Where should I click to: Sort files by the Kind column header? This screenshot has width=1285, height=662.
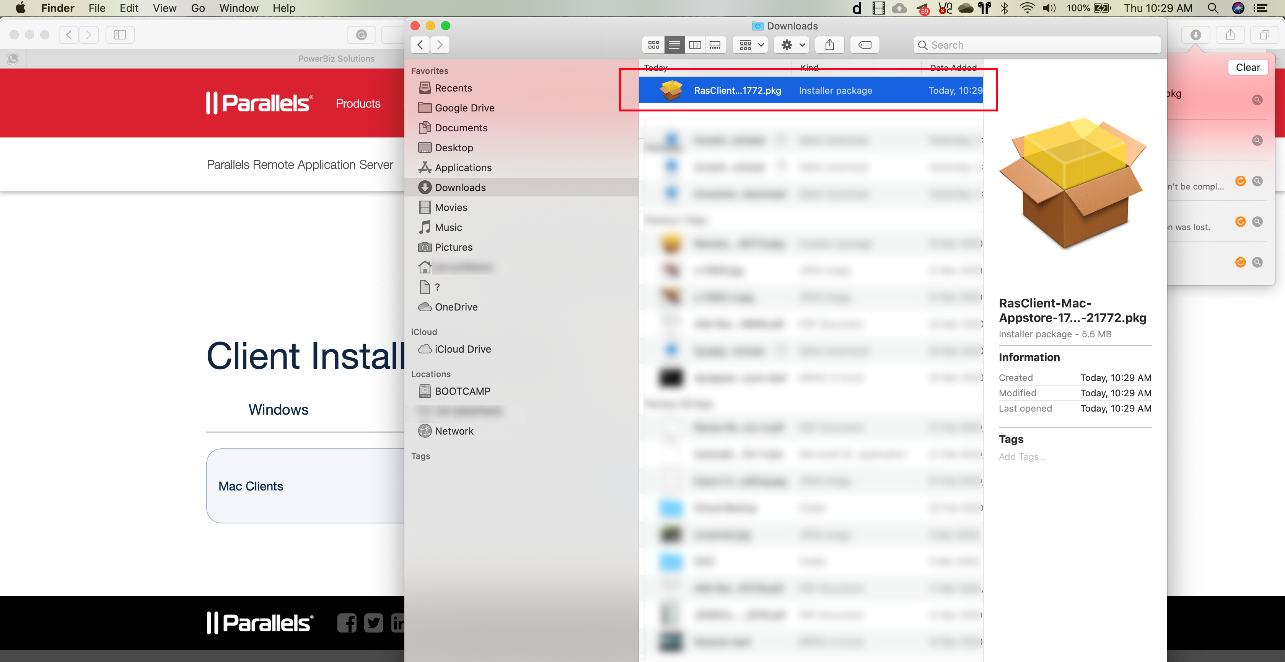[x=810, y=68]
